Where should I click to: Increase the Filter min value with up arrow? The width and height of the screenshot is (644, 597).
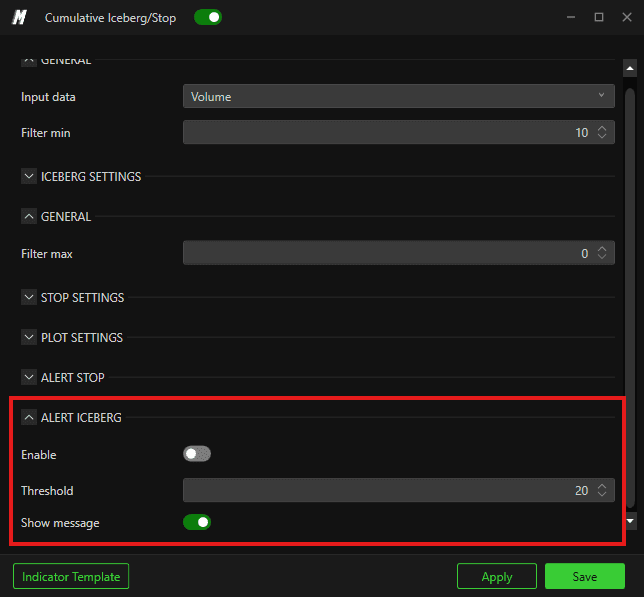[602, 128]
